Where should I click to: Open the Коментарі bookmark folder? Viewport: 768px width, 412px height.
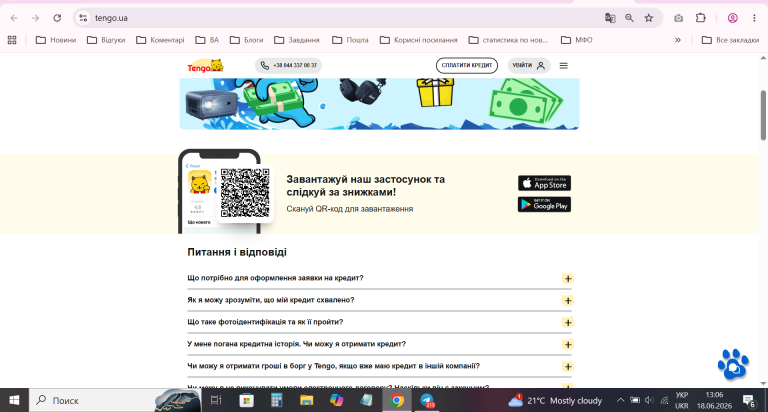click(160, 40)
